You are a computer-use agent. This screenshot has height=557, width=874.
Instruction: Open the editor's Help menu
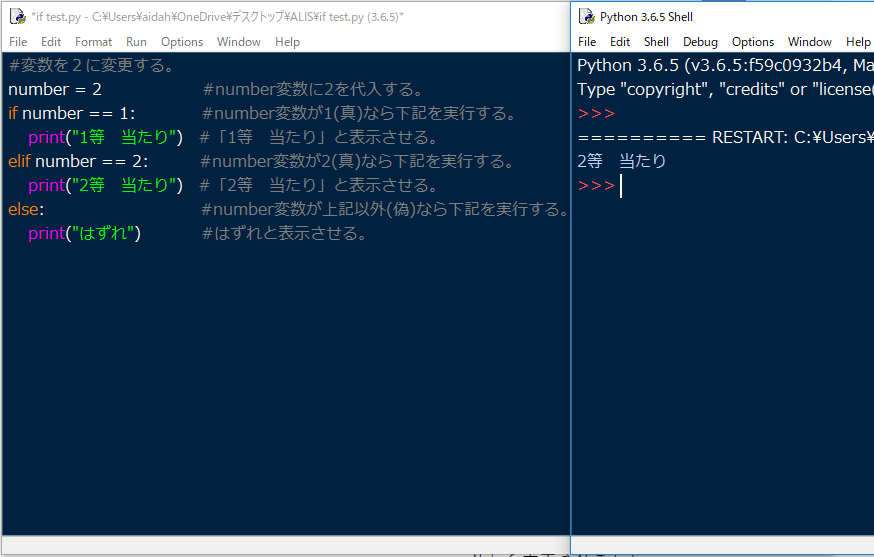[x=287, y=42]
